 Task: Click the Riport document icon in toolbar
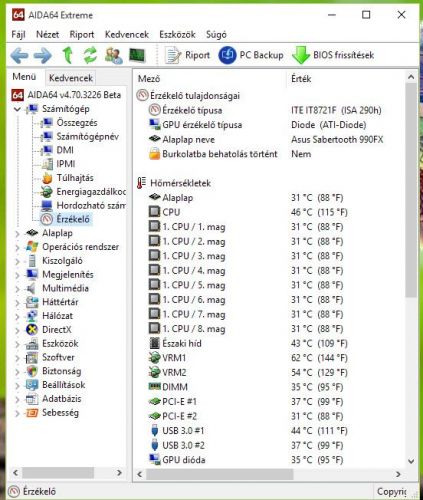(172, 55)
